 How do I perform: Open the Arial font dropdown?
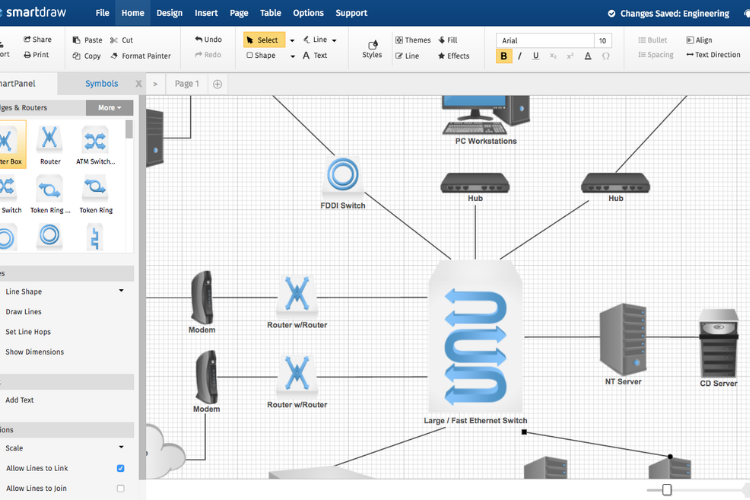point(545,41)
